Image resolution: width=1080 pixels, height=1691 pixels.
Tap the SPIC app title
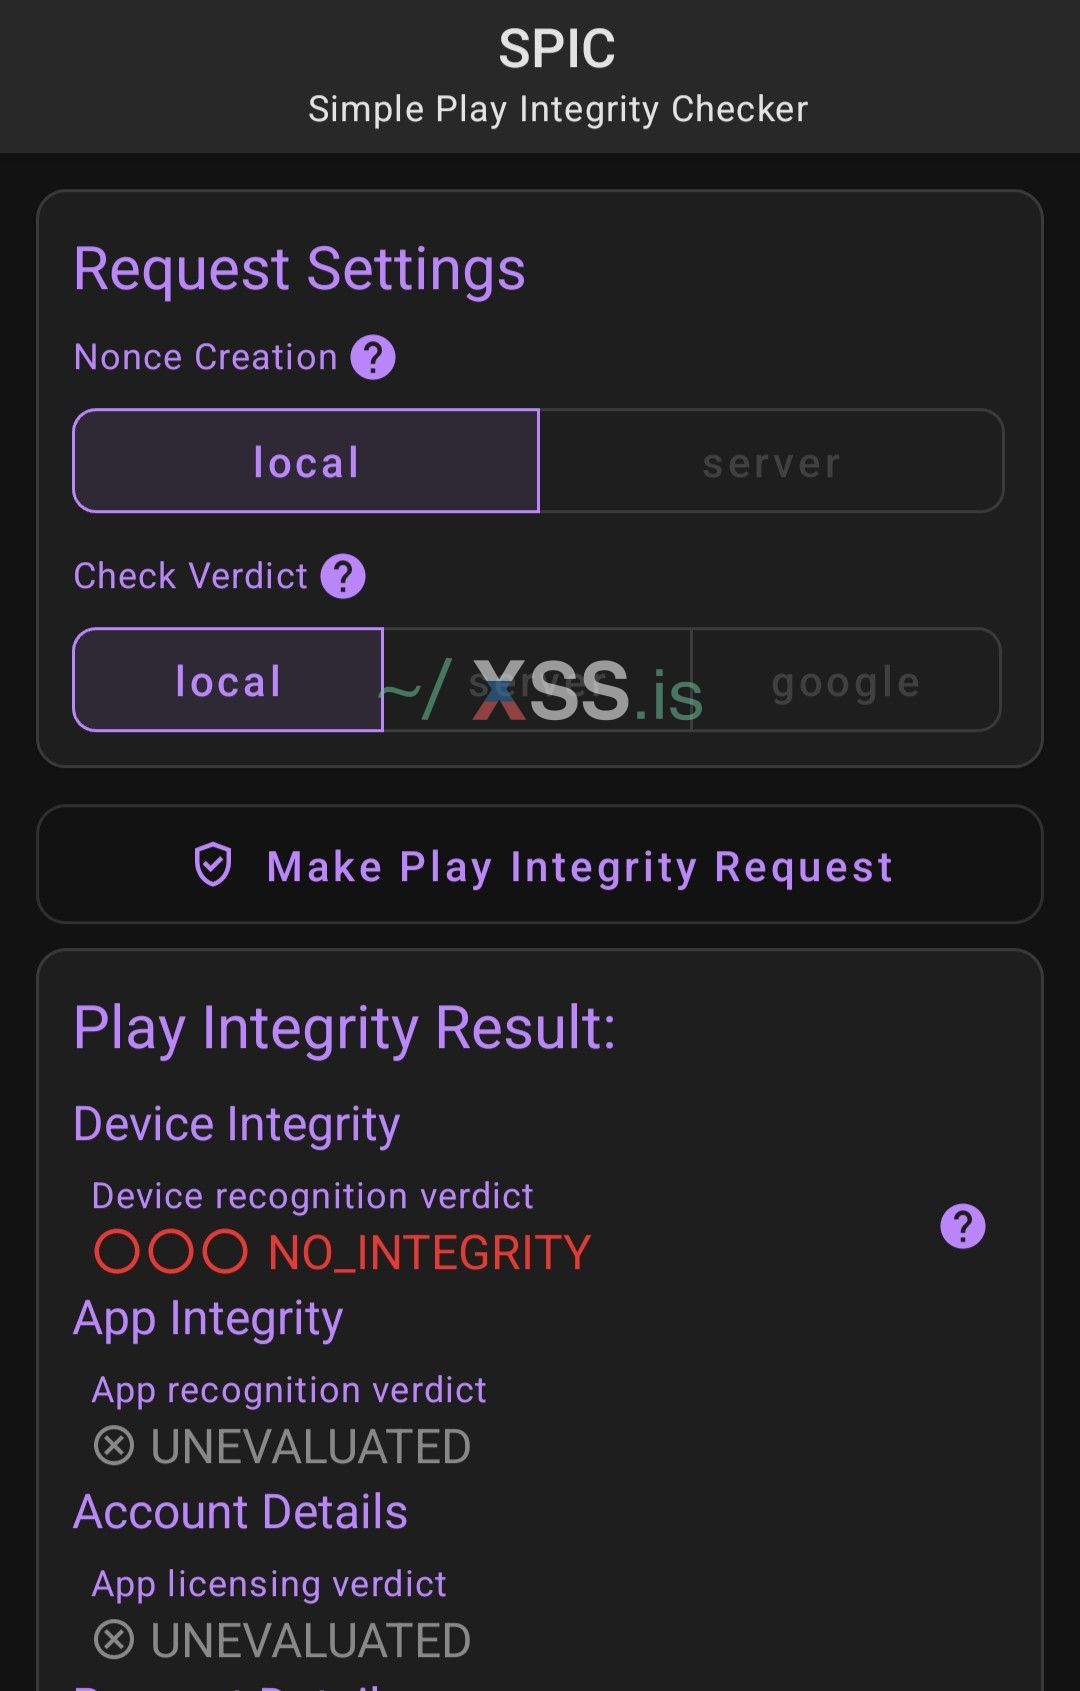click(557, 49)
